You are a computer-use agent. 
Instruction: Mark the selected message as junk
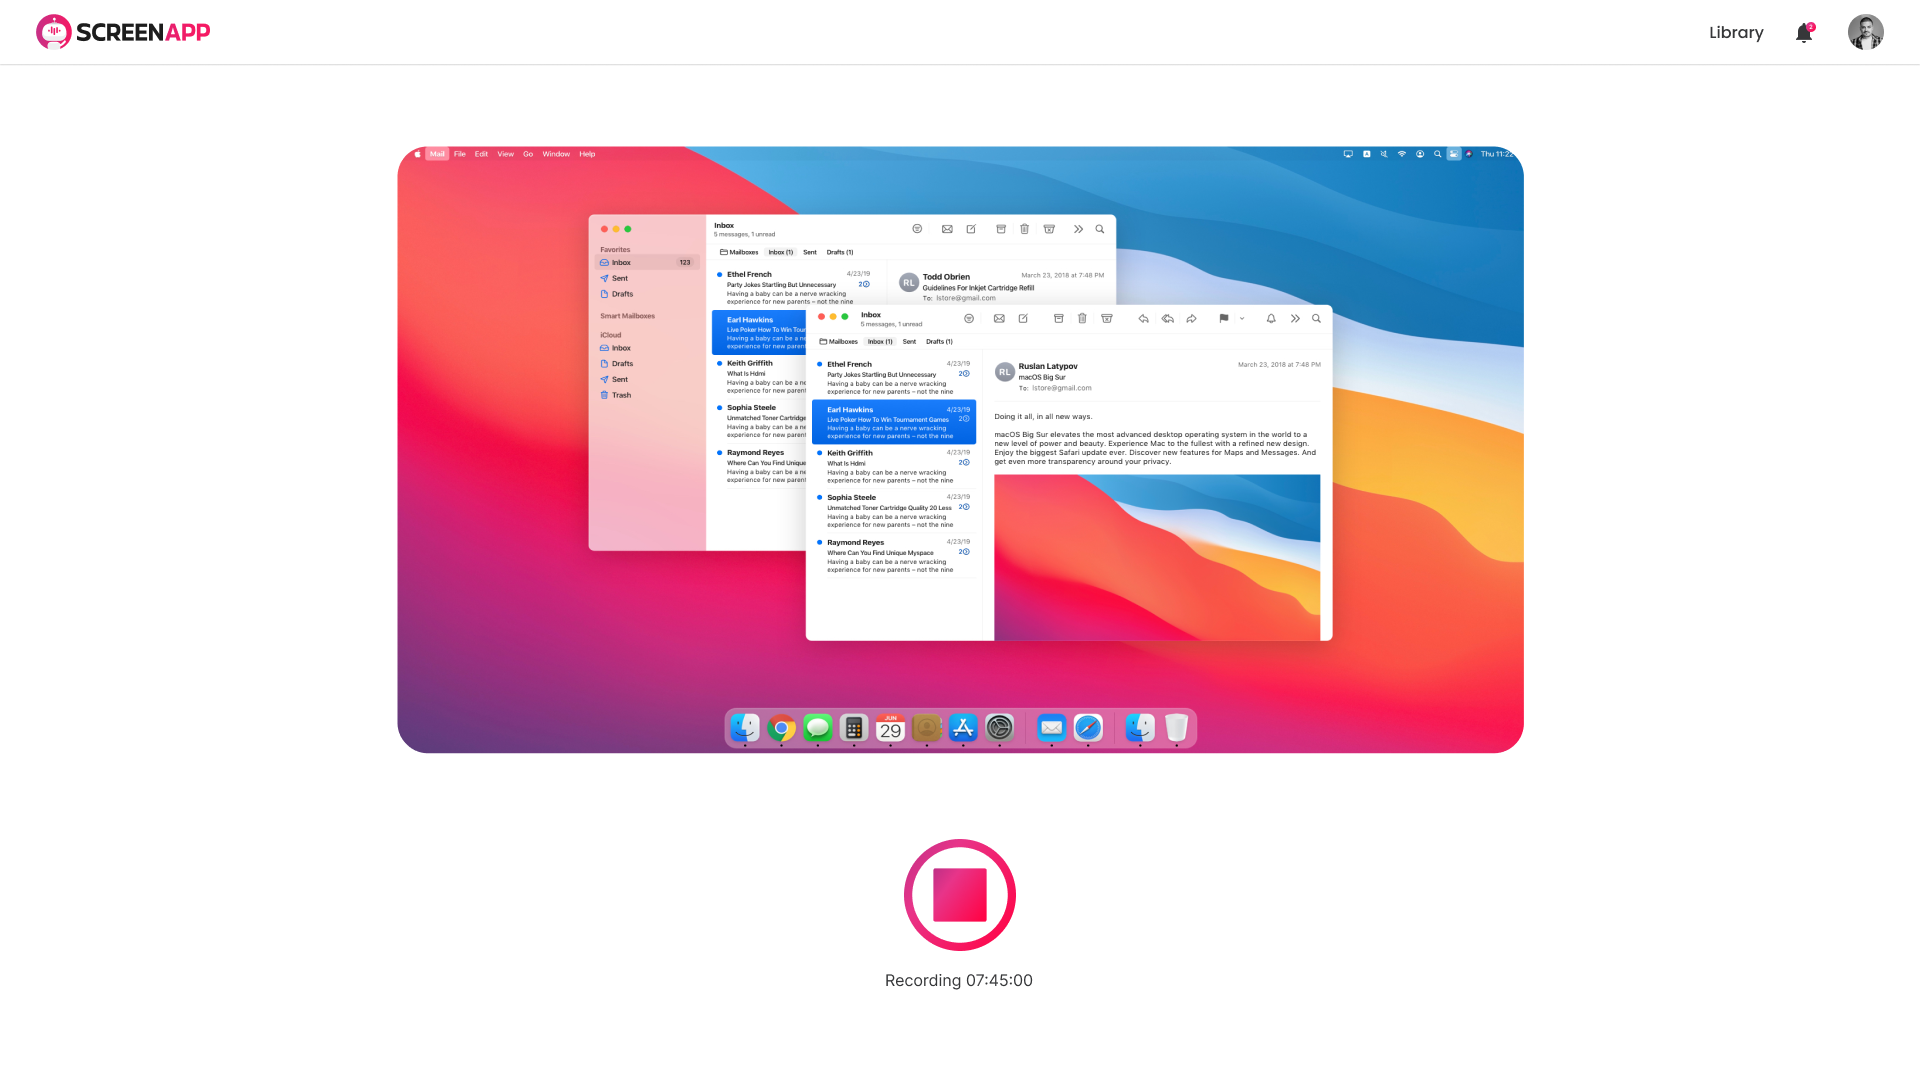pos(1108,318)
